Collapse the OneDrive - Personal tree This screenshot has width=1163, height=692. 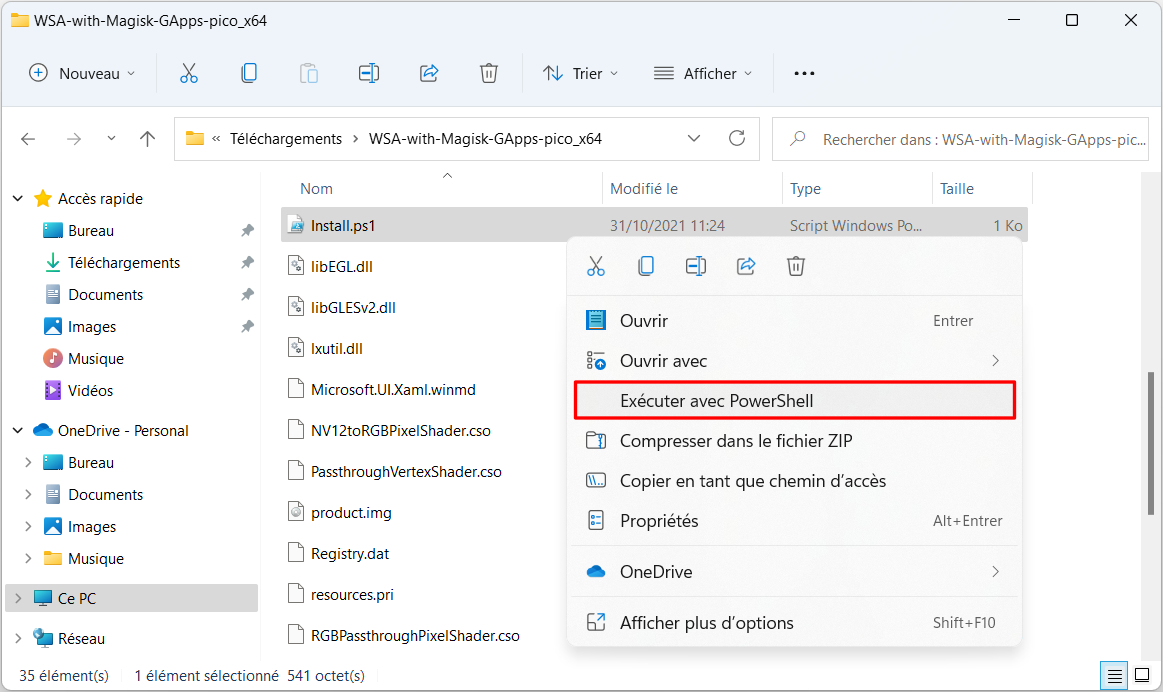tap(18, 431)
